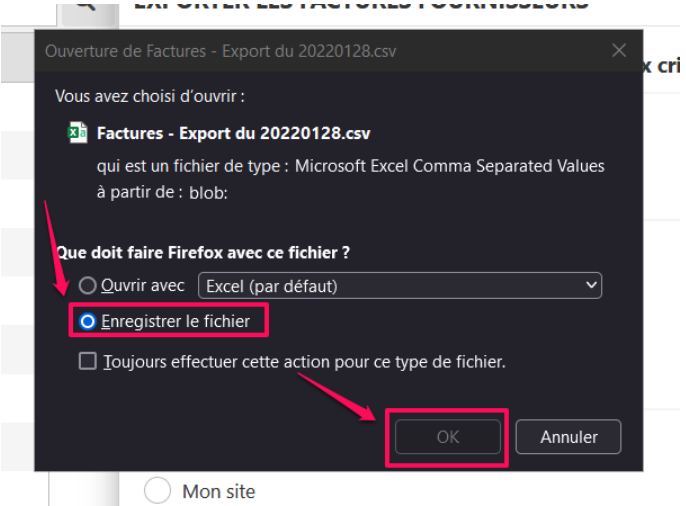Viewport: 686px width, 506px height.
Task: Click the Microsoft Excel Comma Separated Values text
Action: click(449, 166)
